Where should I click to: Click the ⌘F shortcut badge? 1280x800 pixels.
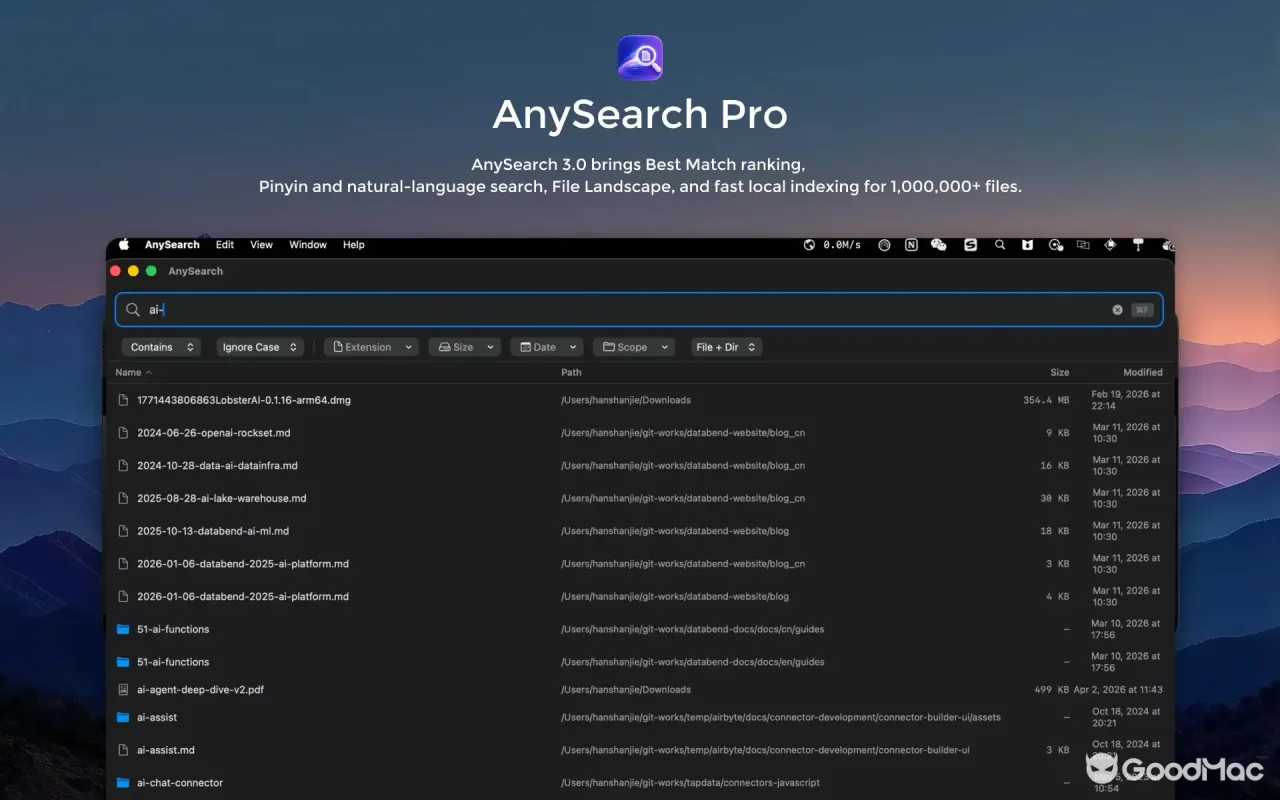(x=1142, y=310)
